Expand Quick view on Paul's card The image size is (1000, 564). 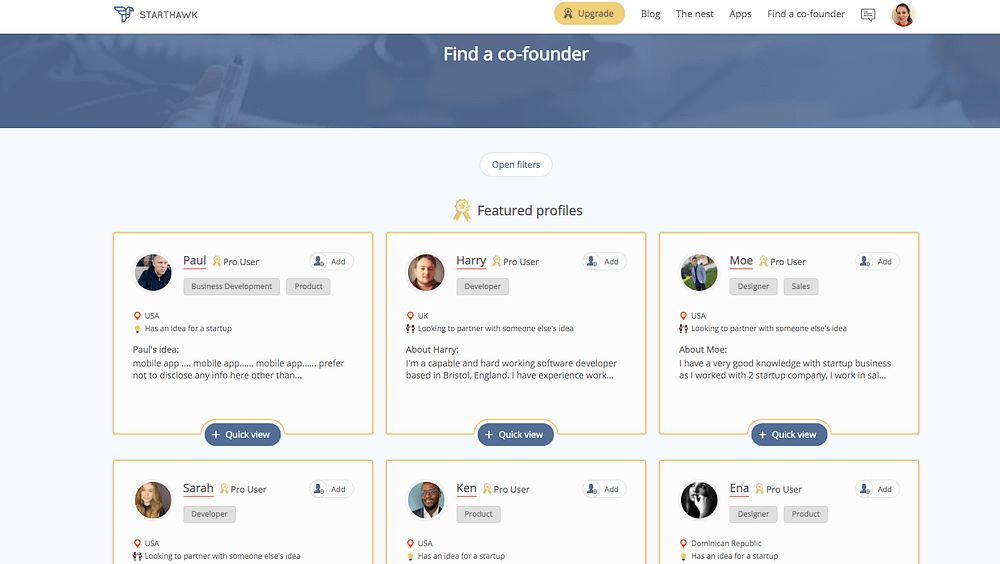click(x=243, y=434)
